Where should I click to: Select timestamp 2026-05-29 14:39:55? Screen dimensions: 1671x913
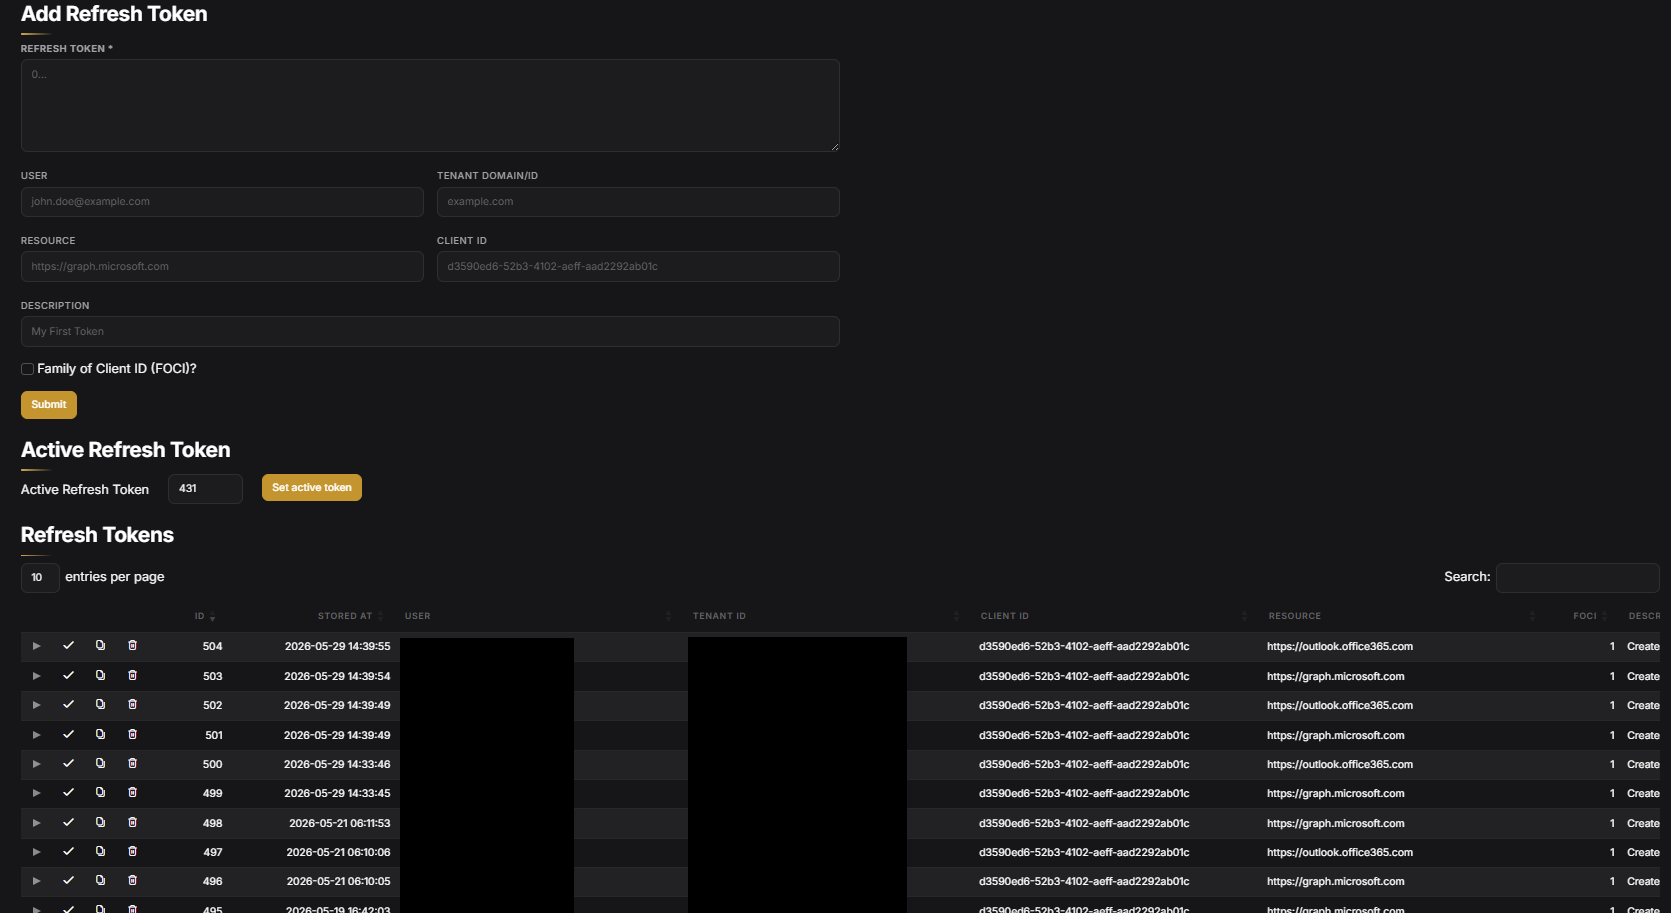[x=337, y=647]
